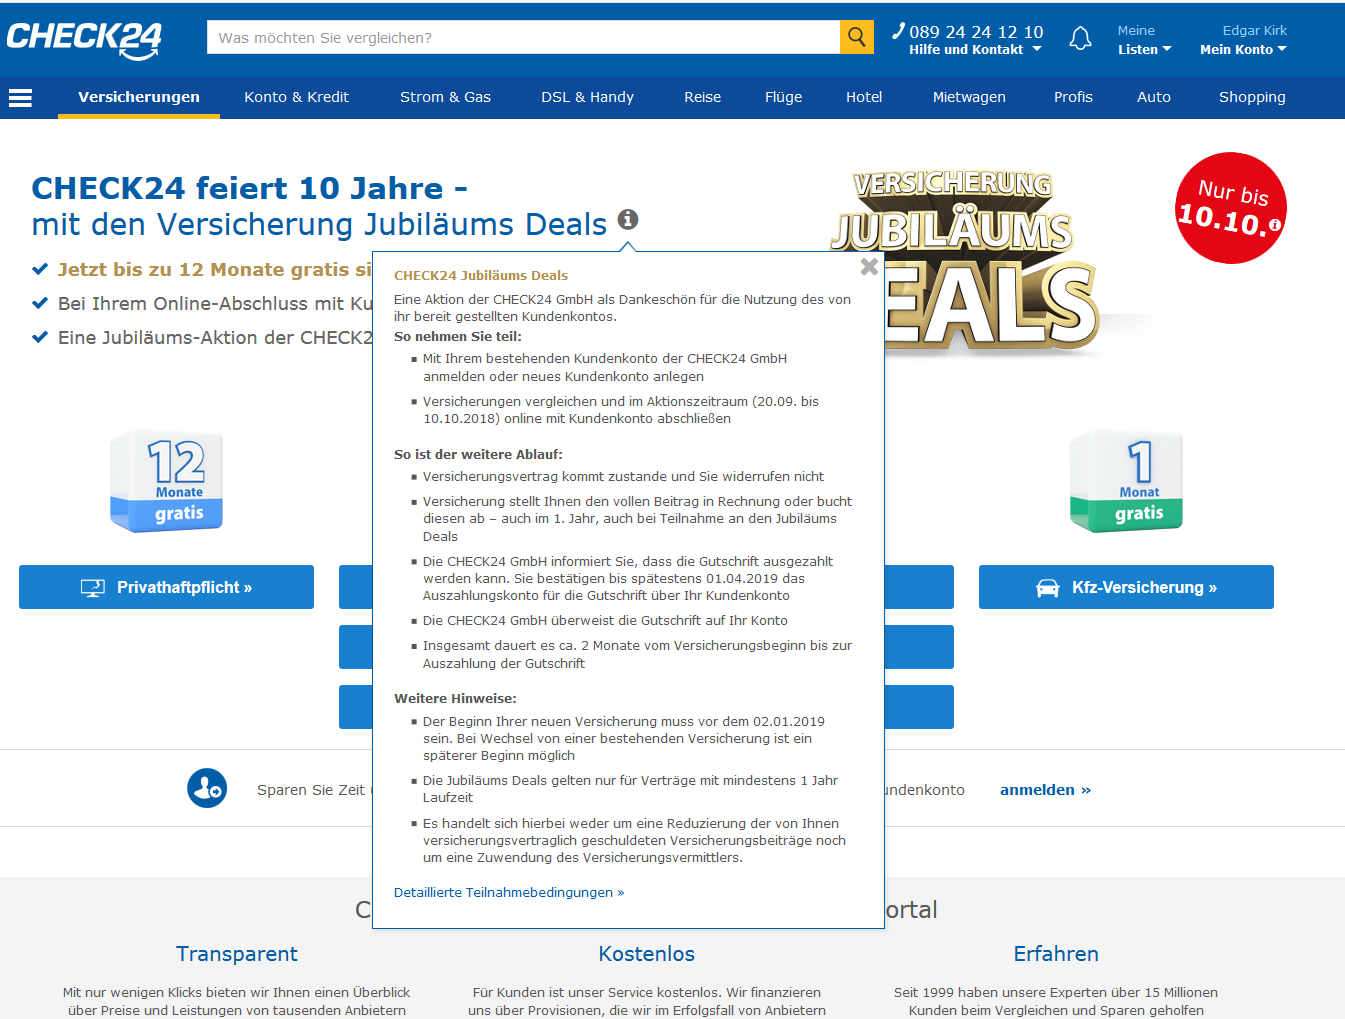
Task: Click the CHECK24 Jubiläums Deals popup title
Action: (481, 275)
